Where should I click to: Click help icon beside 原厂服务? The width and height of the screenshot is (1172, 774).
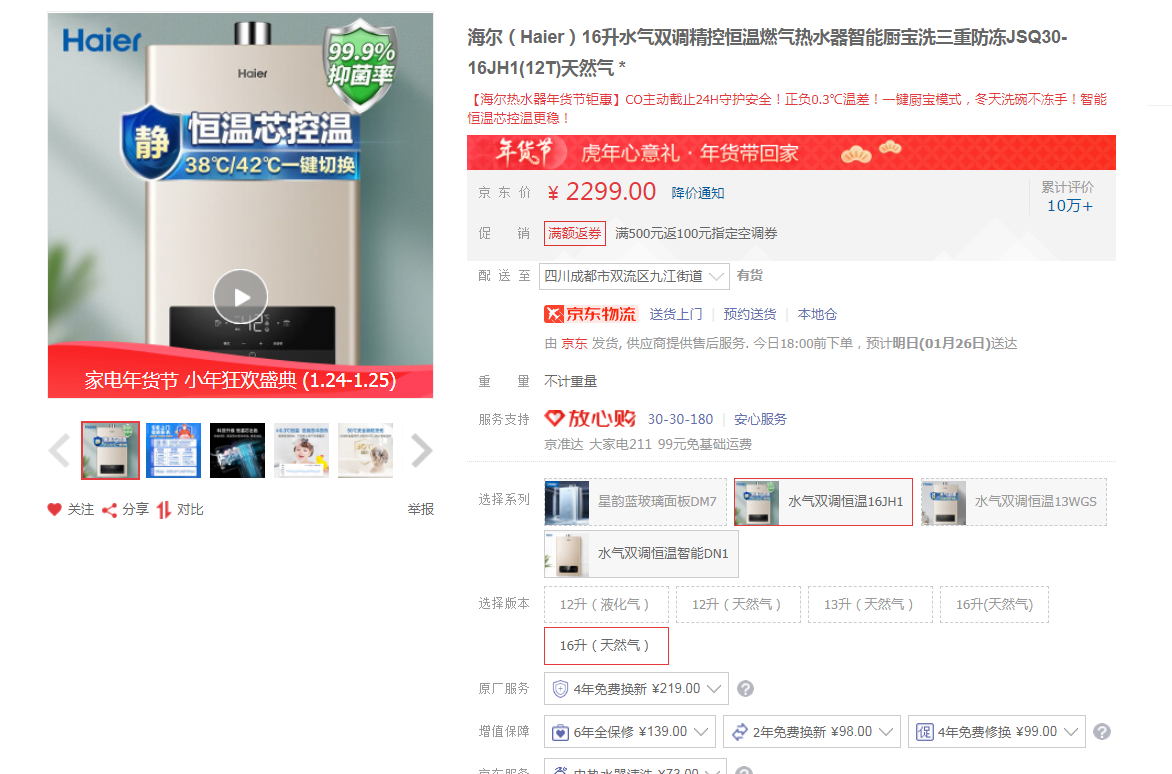[745, 689]
